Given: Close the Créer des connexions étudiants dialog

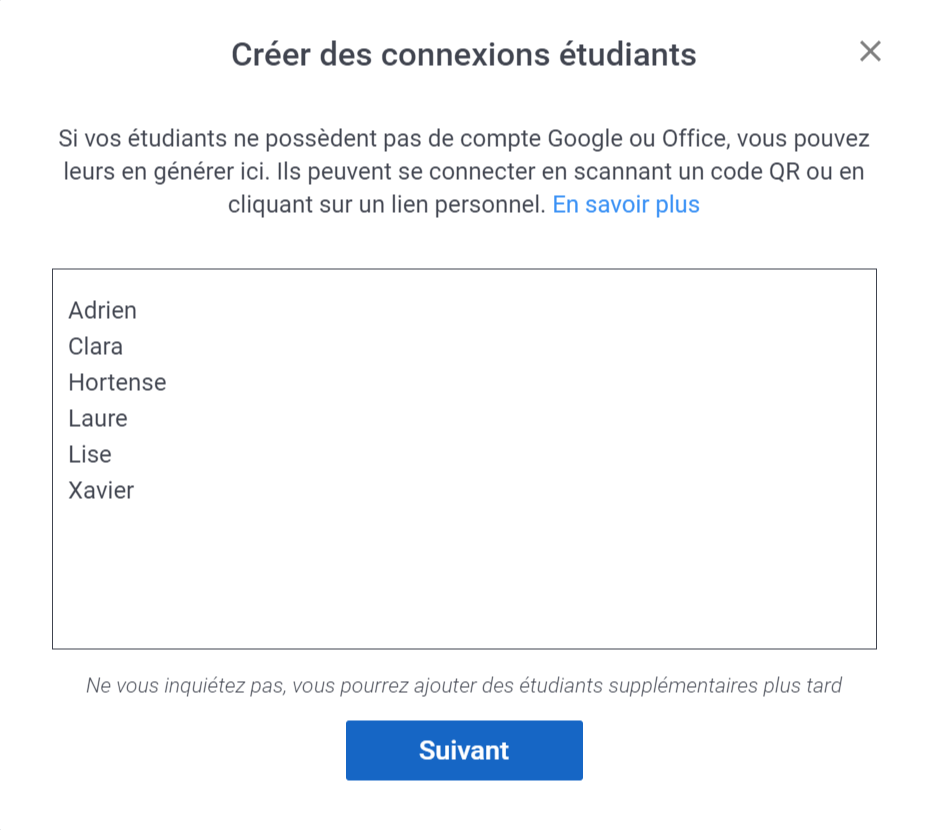Looking at the screenshot, I should tap(870, 52).
